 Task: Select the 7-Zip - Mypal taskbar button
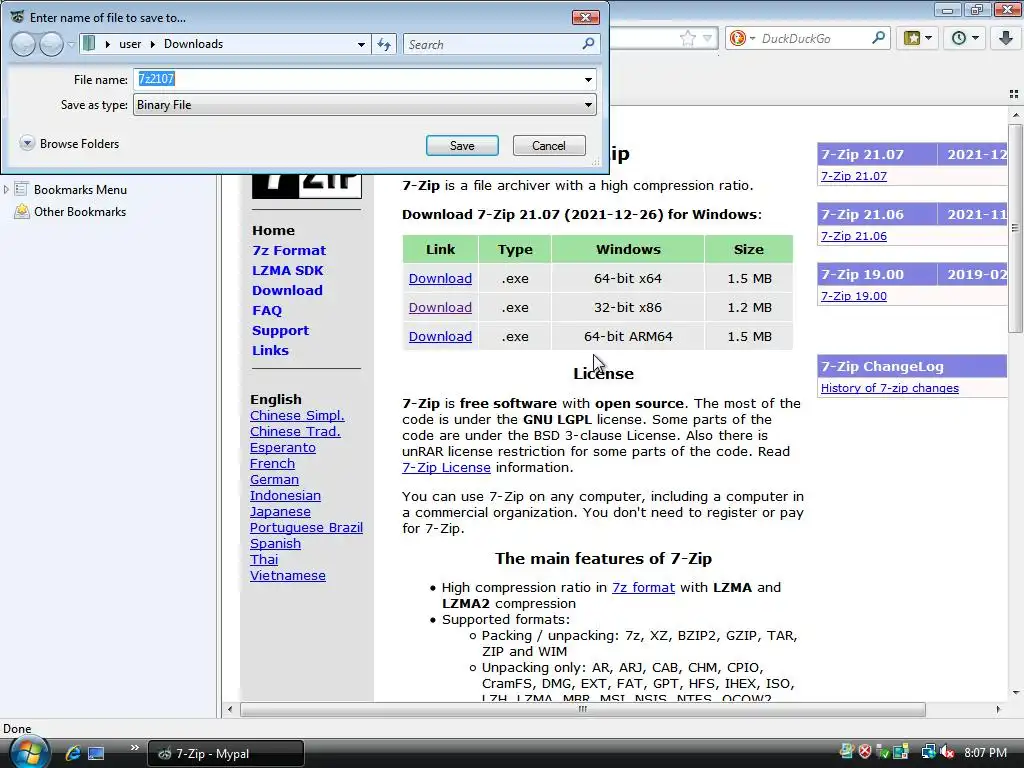(226, 753)
